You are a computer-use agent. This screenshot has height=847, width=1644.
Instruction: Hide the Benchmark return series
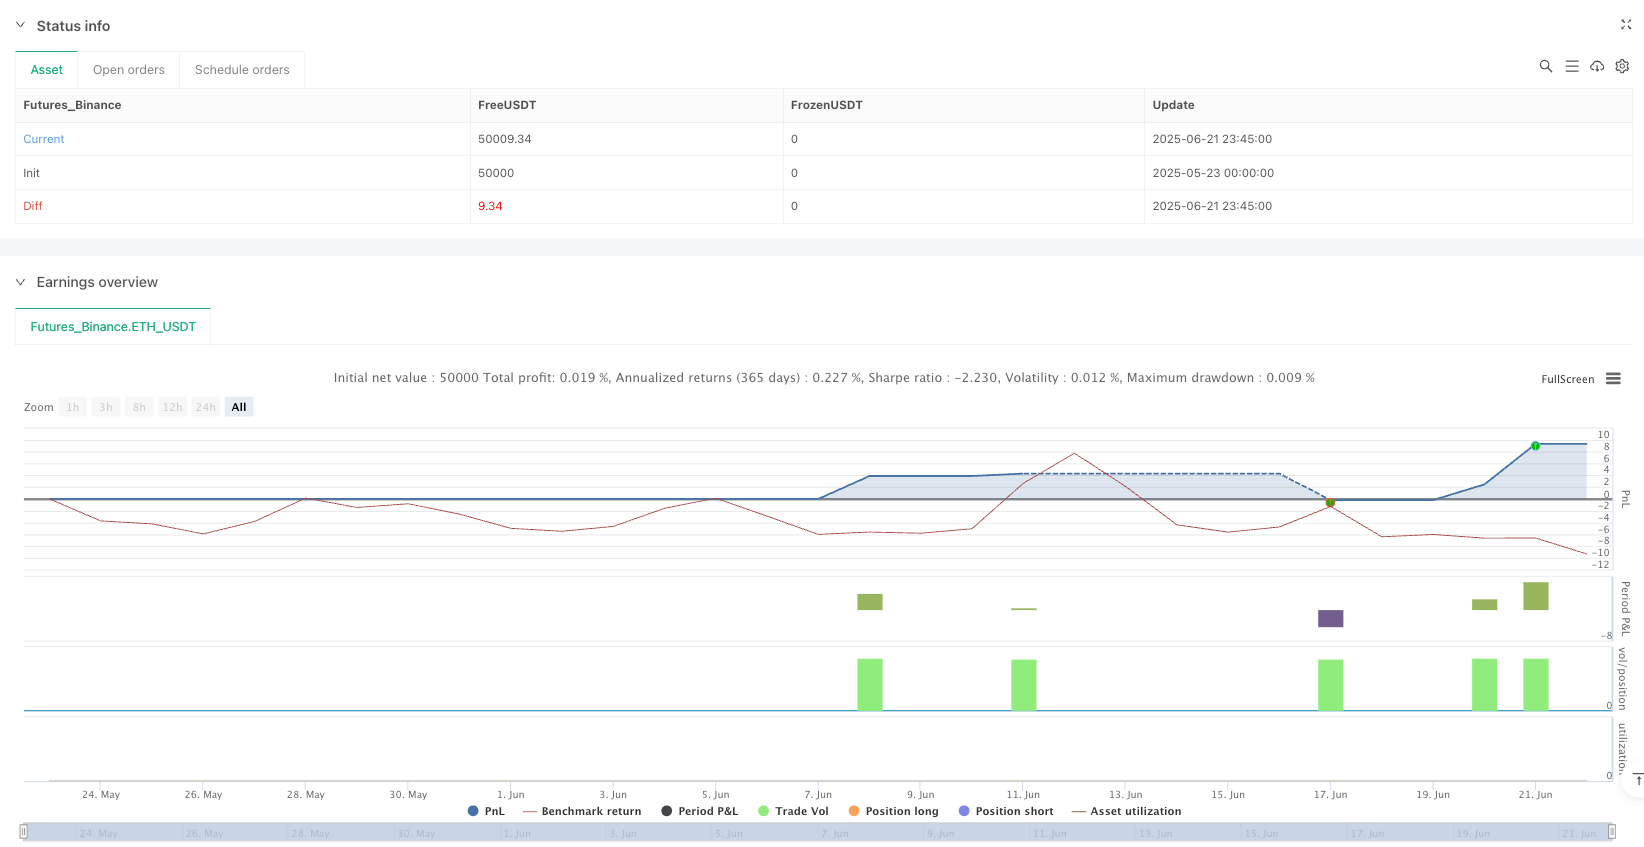click(x=581, y=811)
